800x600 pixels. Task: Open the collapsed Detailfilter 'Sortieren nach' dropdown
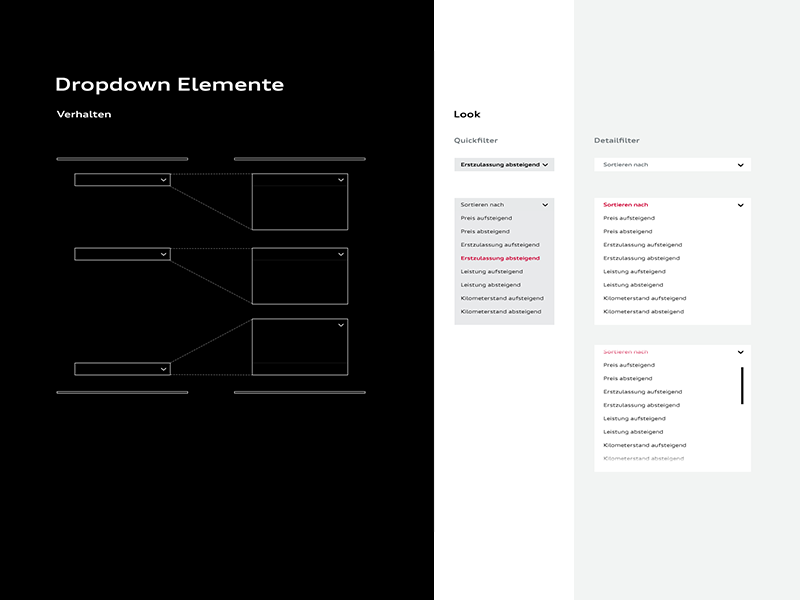tap(672, 165)
